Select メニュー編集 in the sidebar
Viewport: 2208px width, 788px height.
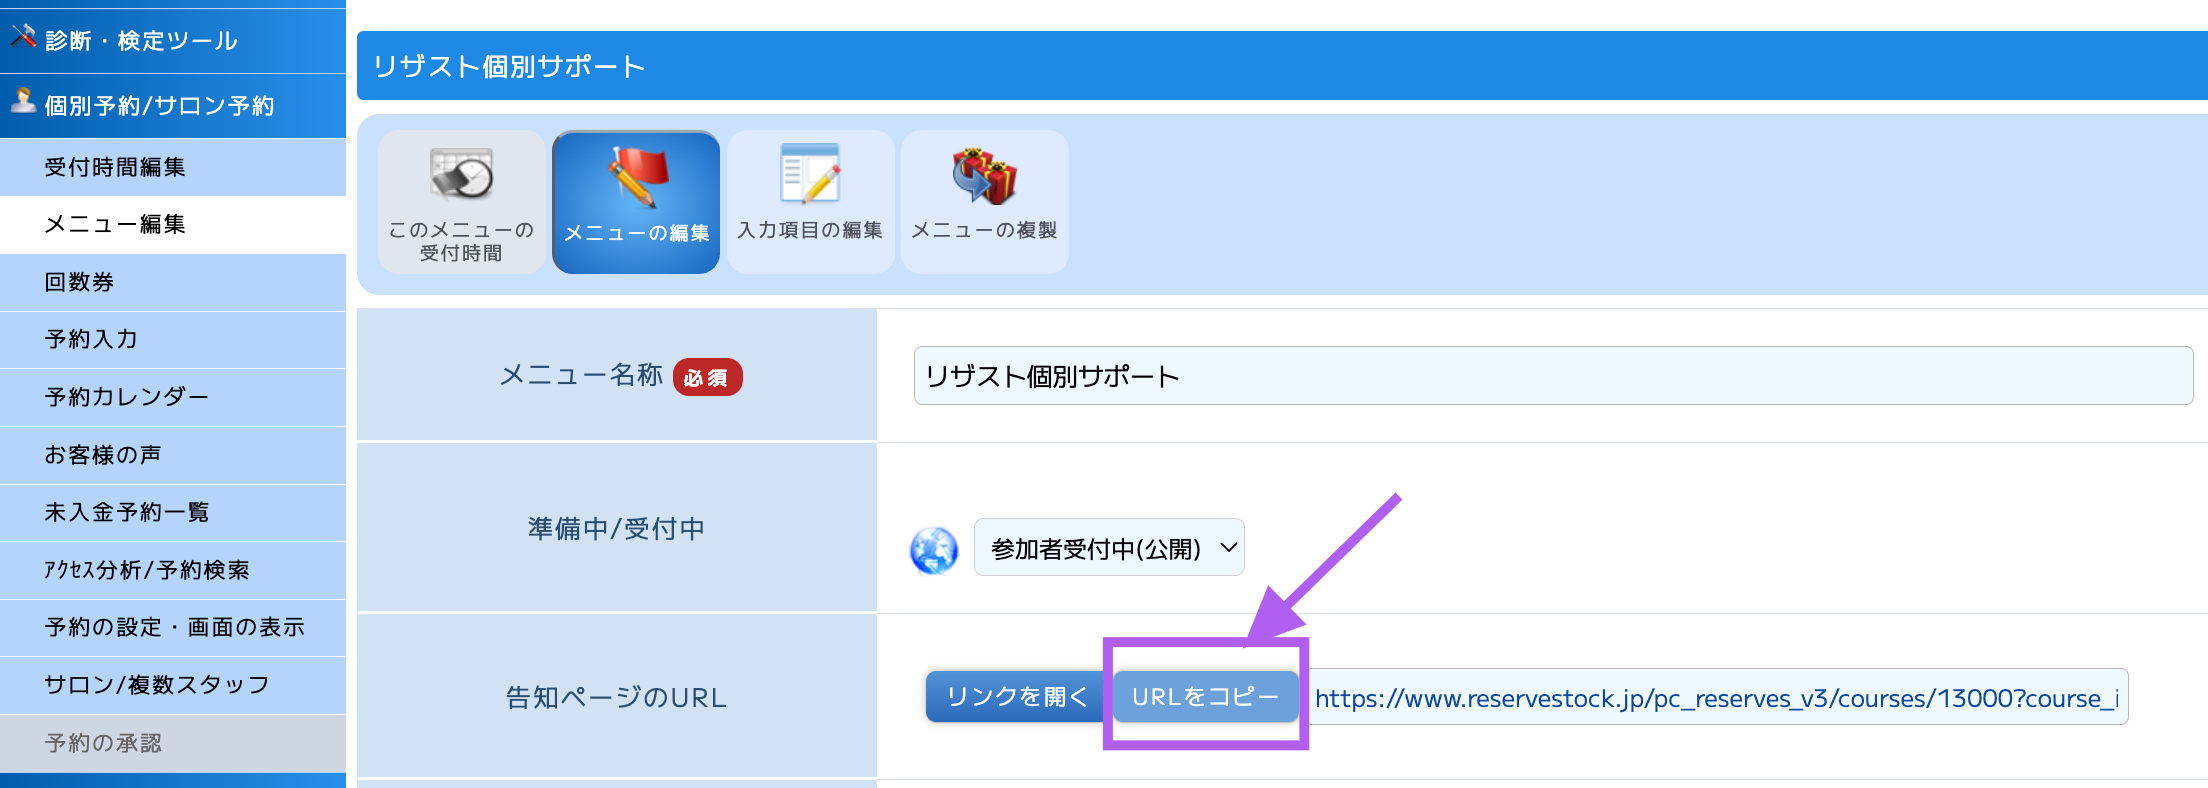(115, 224)
